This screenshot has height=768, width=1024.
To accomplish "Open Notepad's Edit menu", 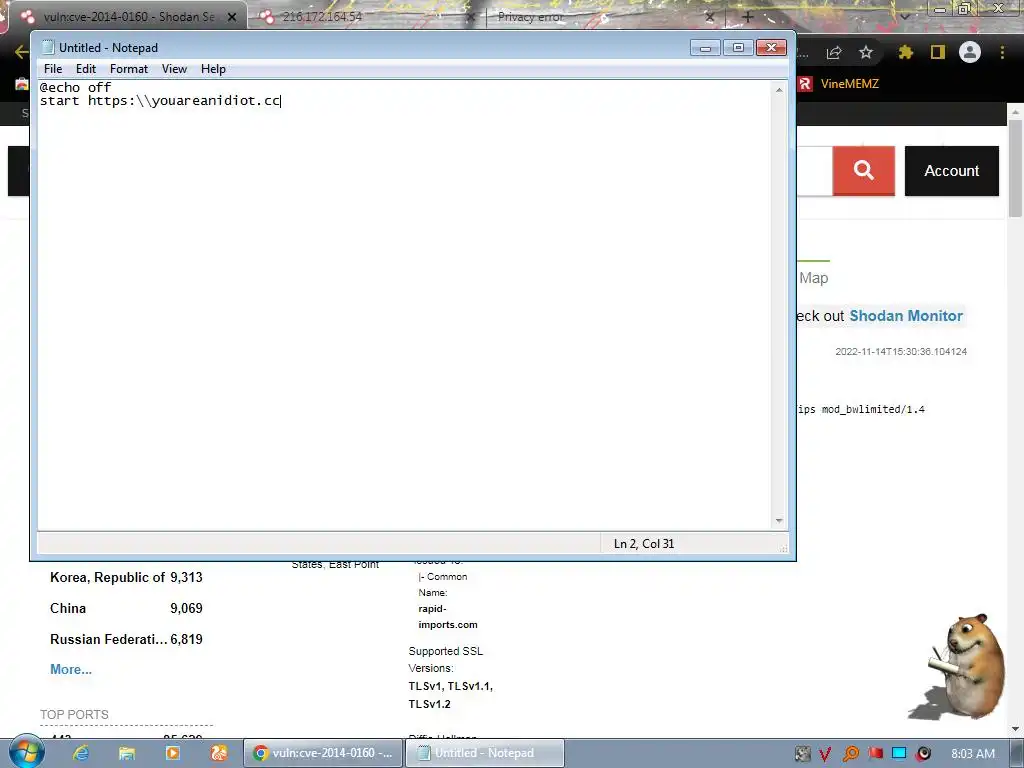I will tap(86, 69).
